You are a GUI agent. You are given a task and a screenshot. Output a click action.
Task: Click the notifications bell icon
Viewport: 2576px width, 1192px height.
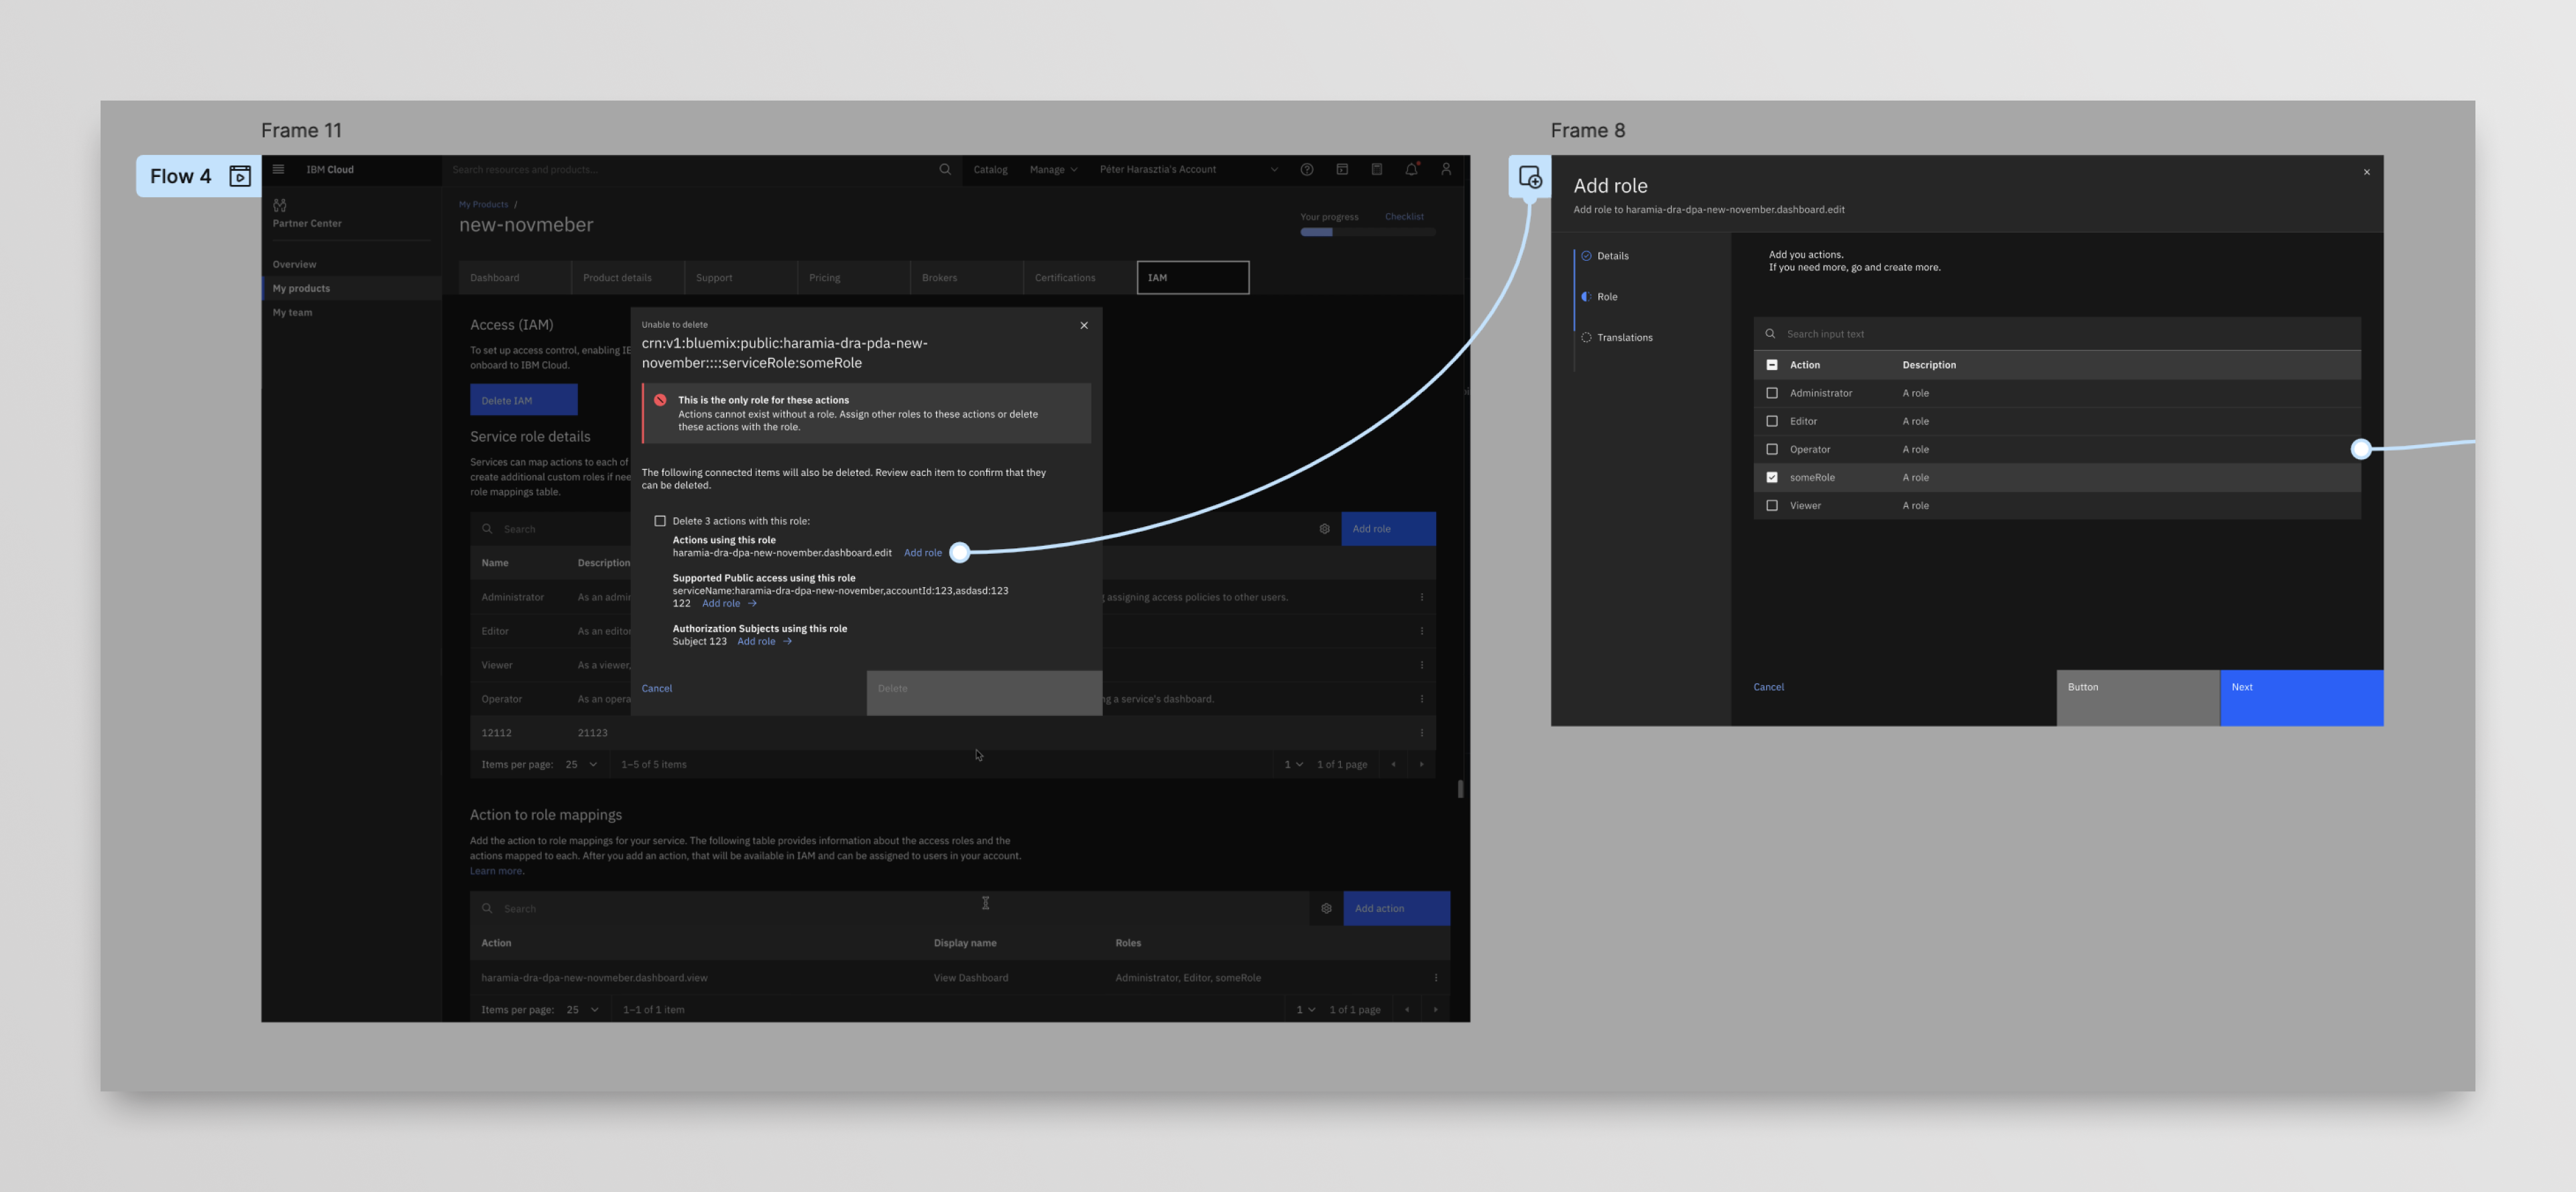click(x=1411, y=169)
